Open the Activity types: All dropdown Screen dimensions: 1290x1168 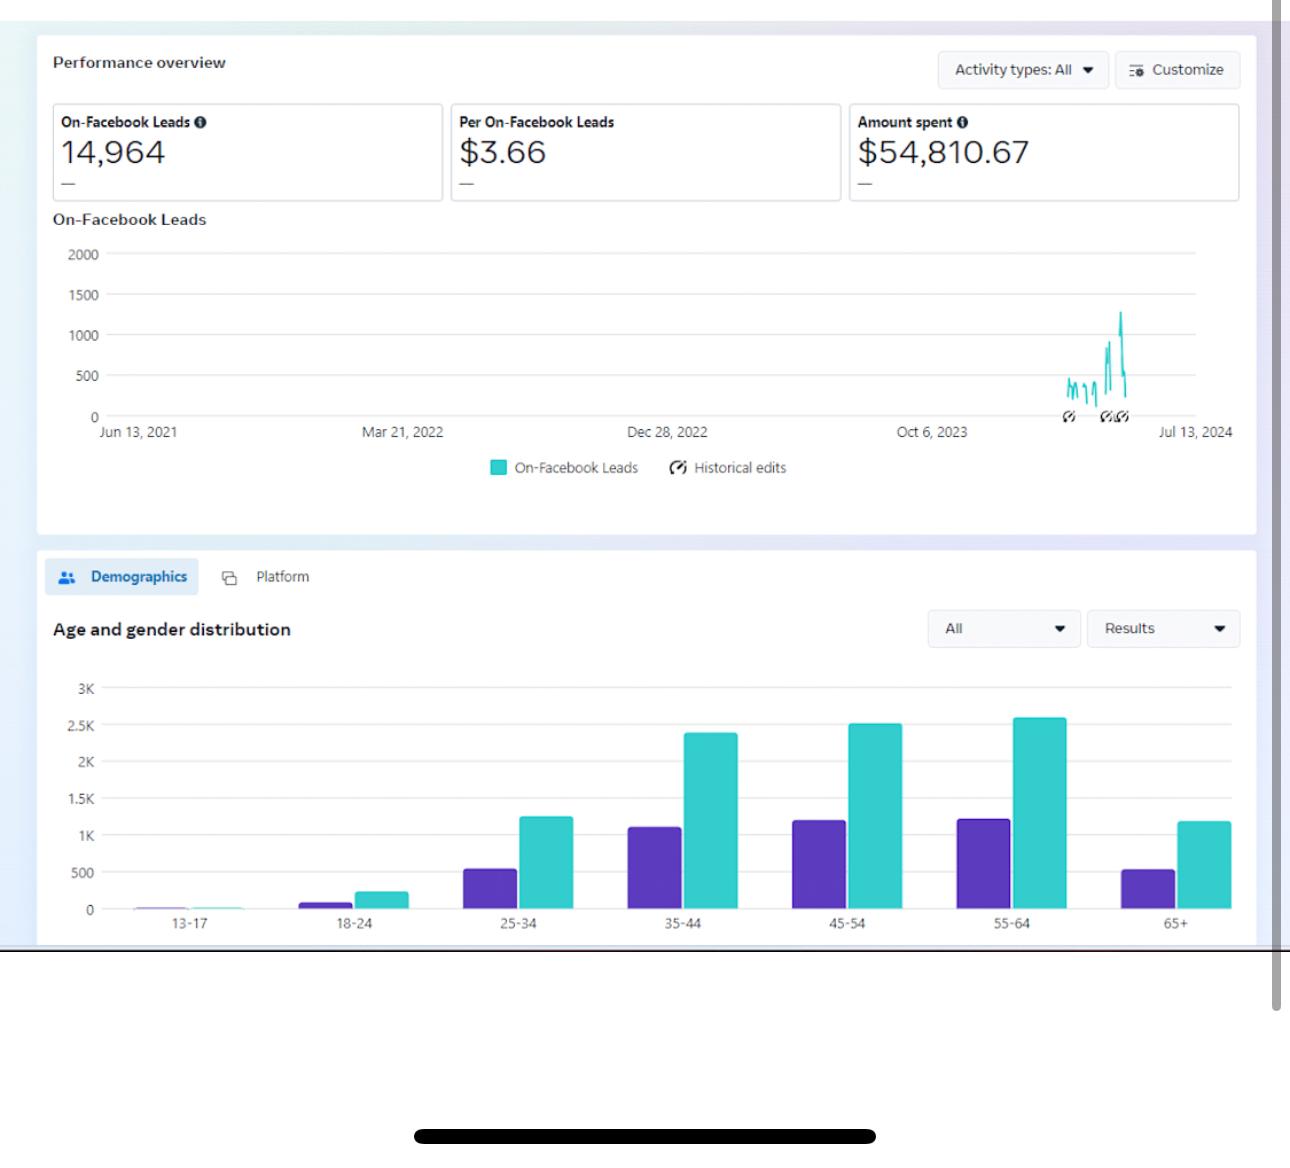click(x=1022, y=70)
